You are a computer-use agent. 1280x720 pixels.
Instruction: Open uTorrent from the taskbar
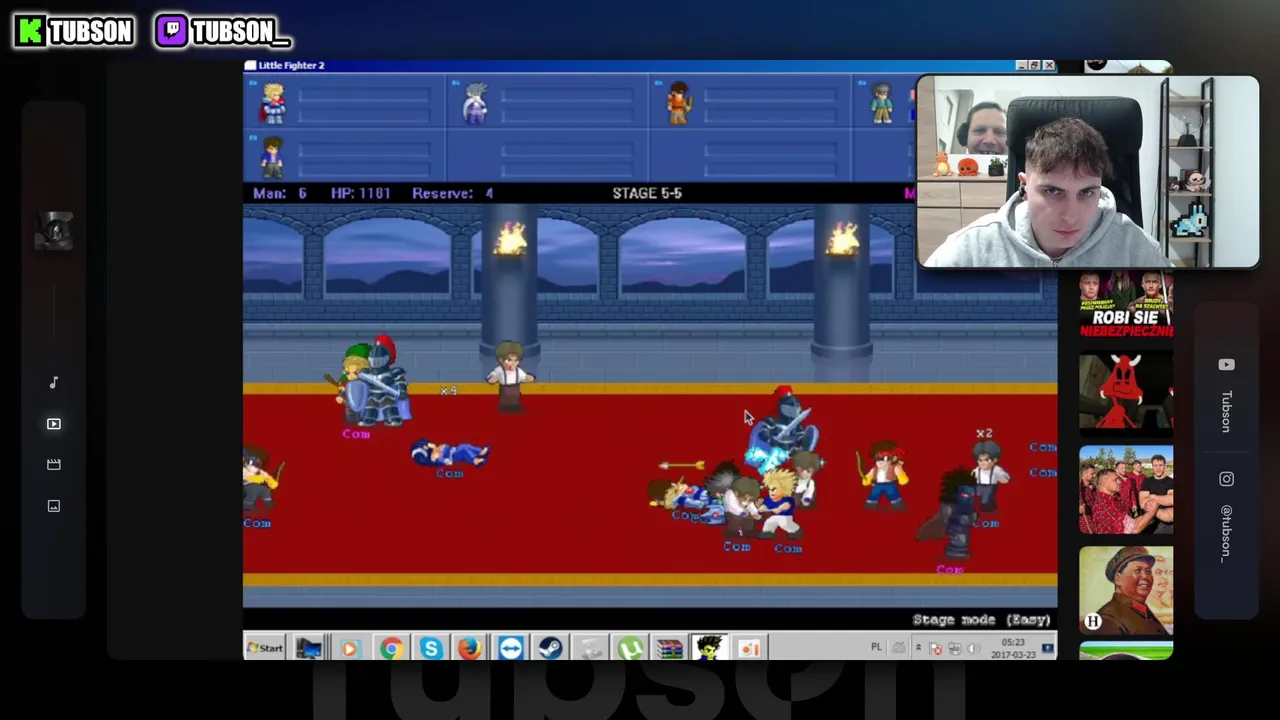pyautogui.click(x=630, y=649)
